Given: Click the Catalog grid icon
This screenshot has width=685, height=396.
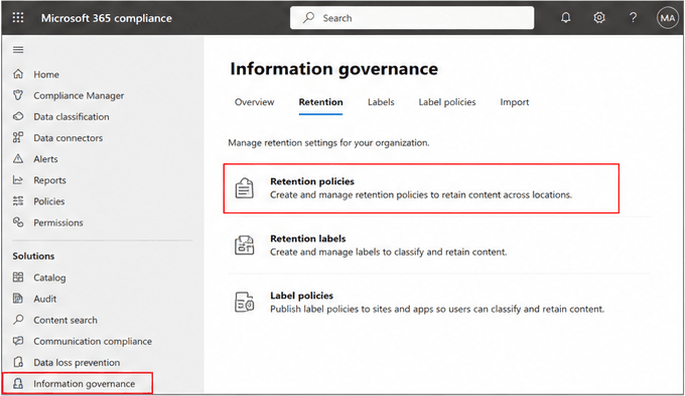Looking at the screenshot, I should coord(18,277).
